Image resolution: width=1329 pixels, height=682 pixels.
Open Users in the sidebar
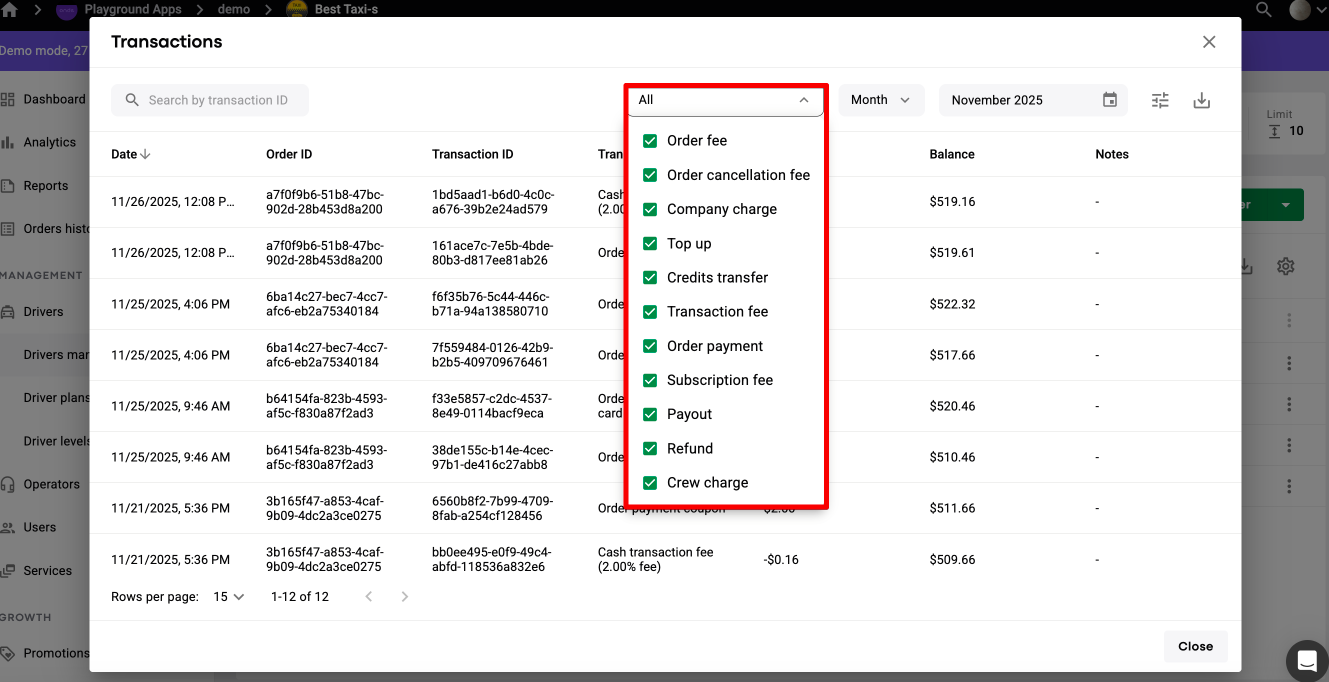40,527
